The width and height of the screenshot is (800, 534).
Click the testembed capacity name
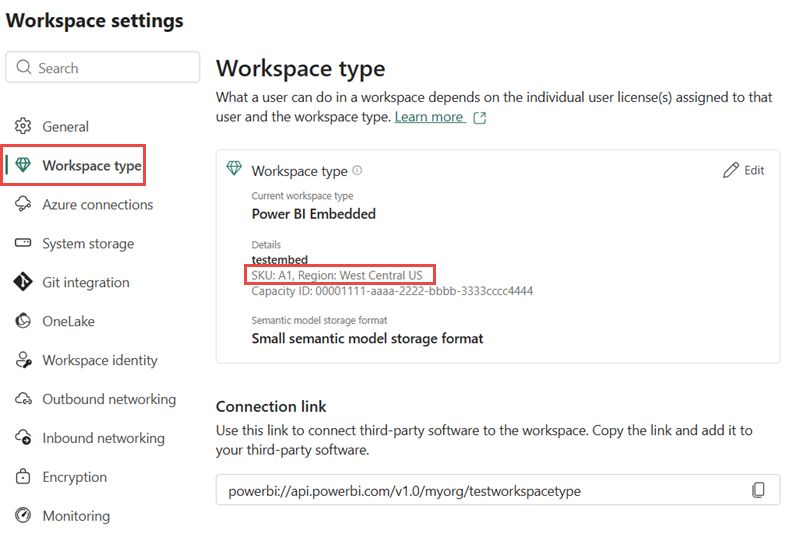coord(280,259)
